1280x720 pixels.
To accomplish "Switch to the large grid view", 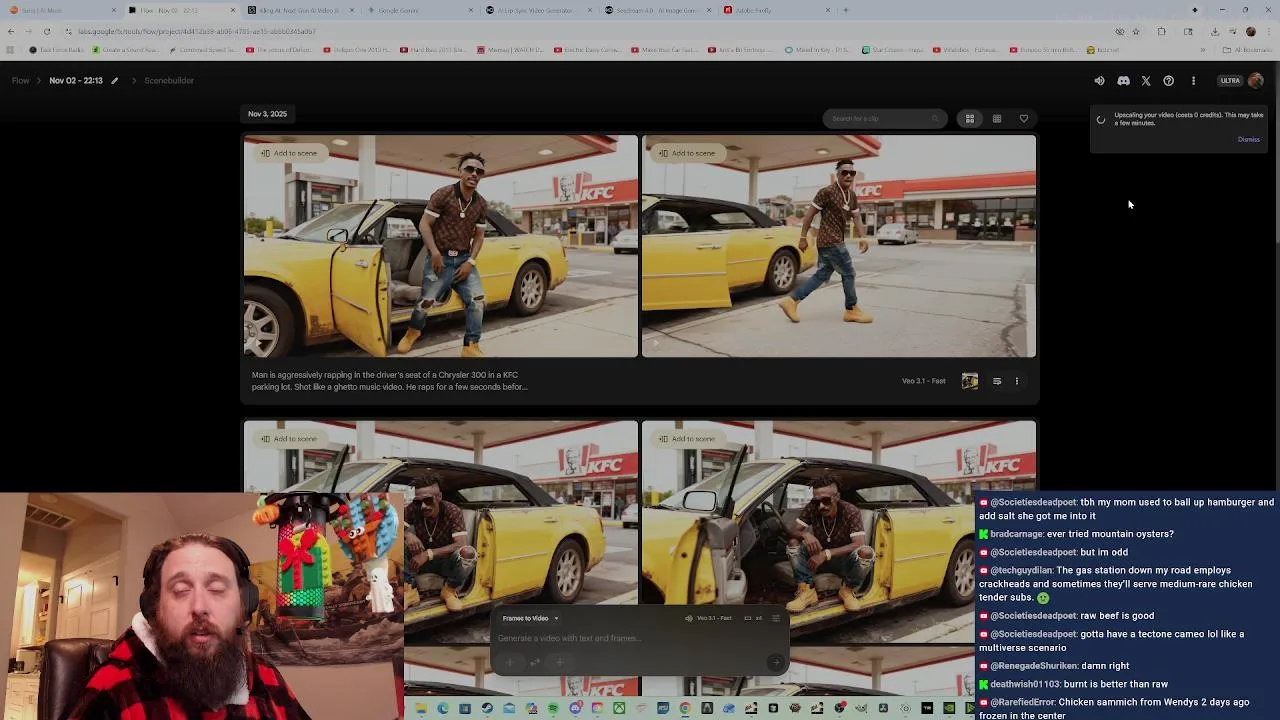I will tap(969, 118).
